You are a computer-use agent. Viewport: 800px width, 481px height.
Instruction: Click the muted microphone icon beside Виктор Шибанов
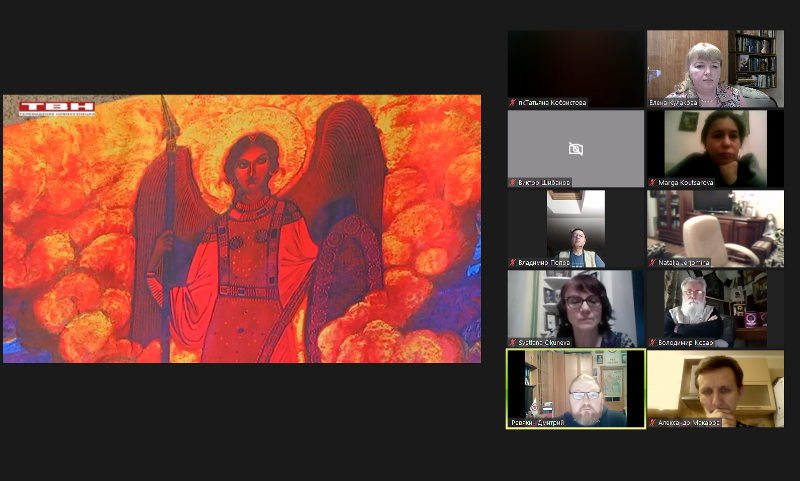tap(513, 182)
